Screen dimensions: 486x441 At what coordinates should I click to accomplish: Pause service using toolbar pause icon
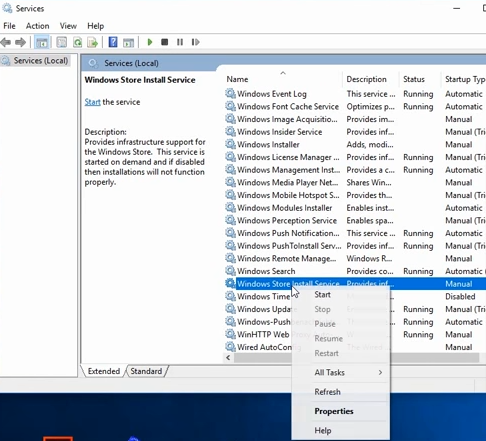[x=180, y=42]
